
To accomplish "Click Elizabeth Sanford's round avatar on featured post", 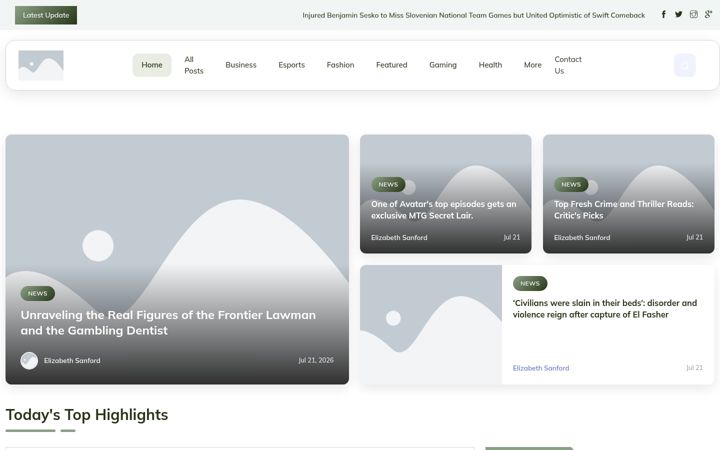I will 29,360.
